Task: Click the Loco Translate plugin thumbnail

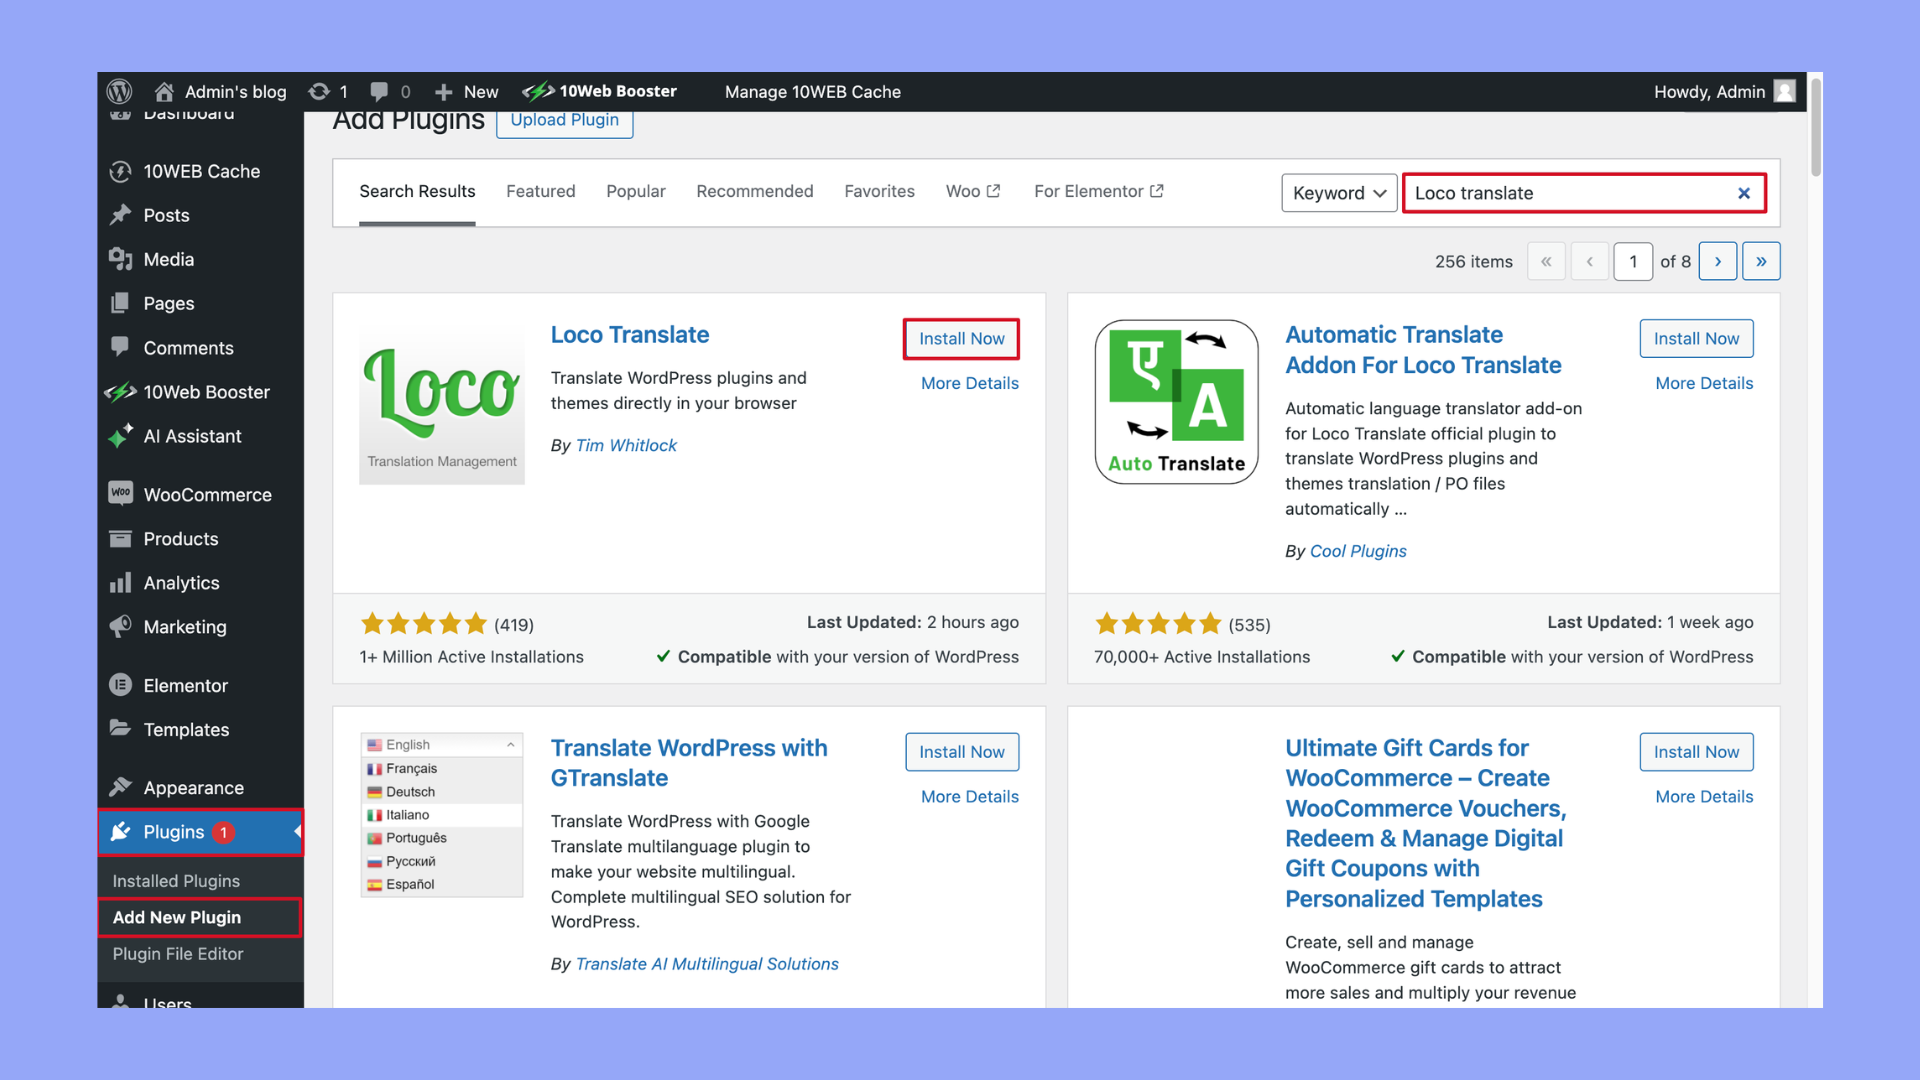Action: coord(442,403)
